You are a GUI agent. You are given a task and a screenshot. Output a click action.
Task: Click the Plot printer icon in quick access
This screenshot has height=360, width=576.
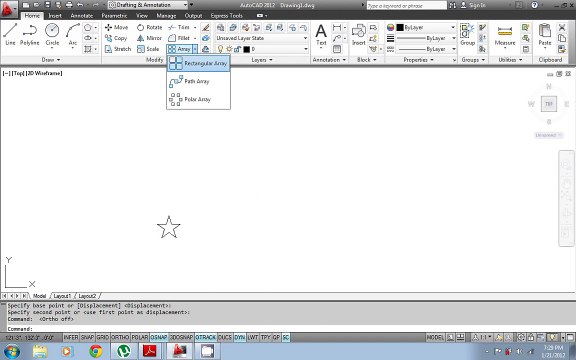point(69,5)
